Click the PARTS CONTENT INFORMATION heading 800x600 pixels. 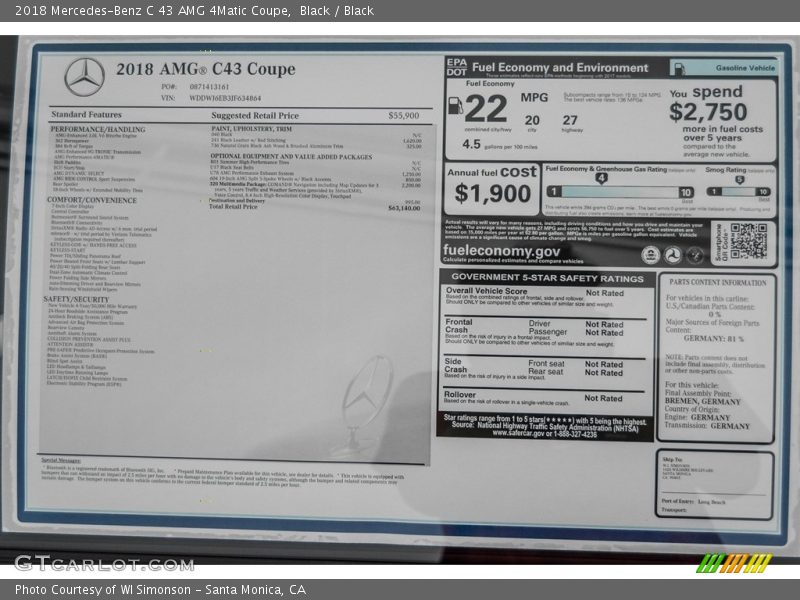718,283
